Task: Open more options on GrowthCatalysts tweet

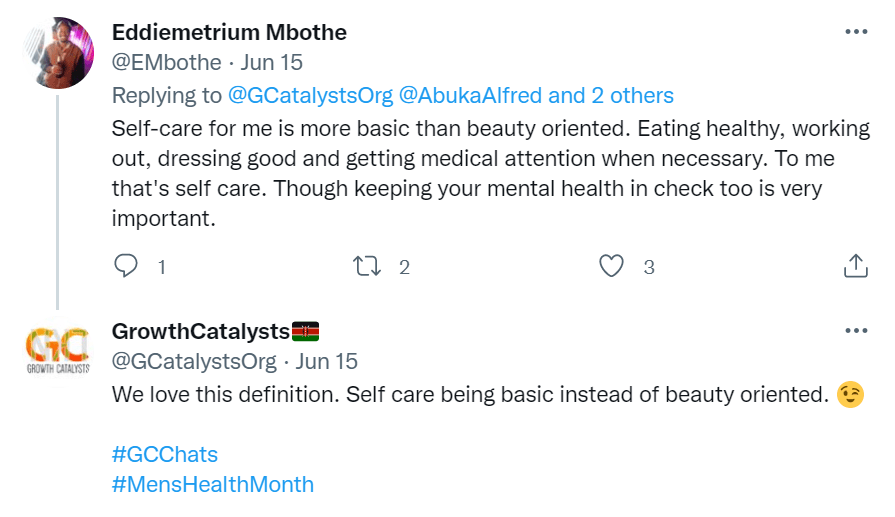Action: pyautogui.click(x=856, y=331)
